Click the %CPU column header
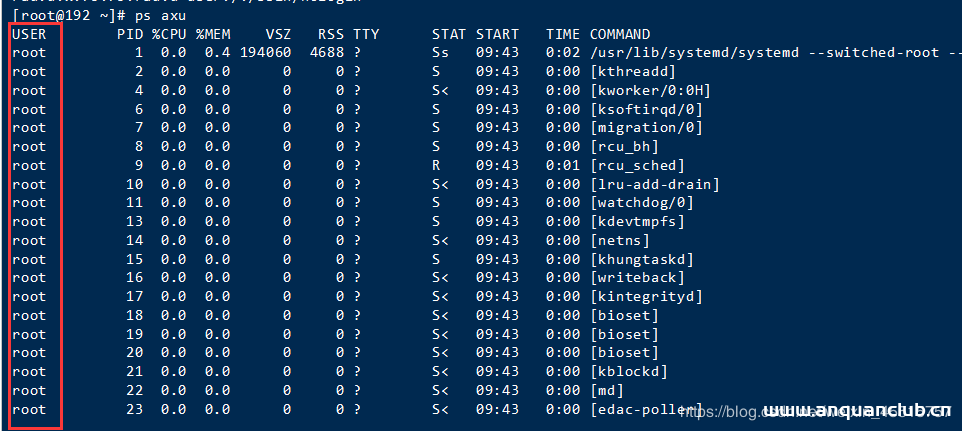This screenshot has width=962, height=431. (169, 34)
